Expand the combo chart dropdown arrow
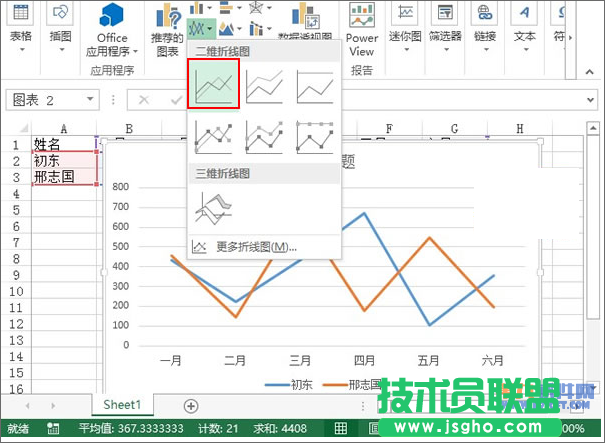 (269, 29)
